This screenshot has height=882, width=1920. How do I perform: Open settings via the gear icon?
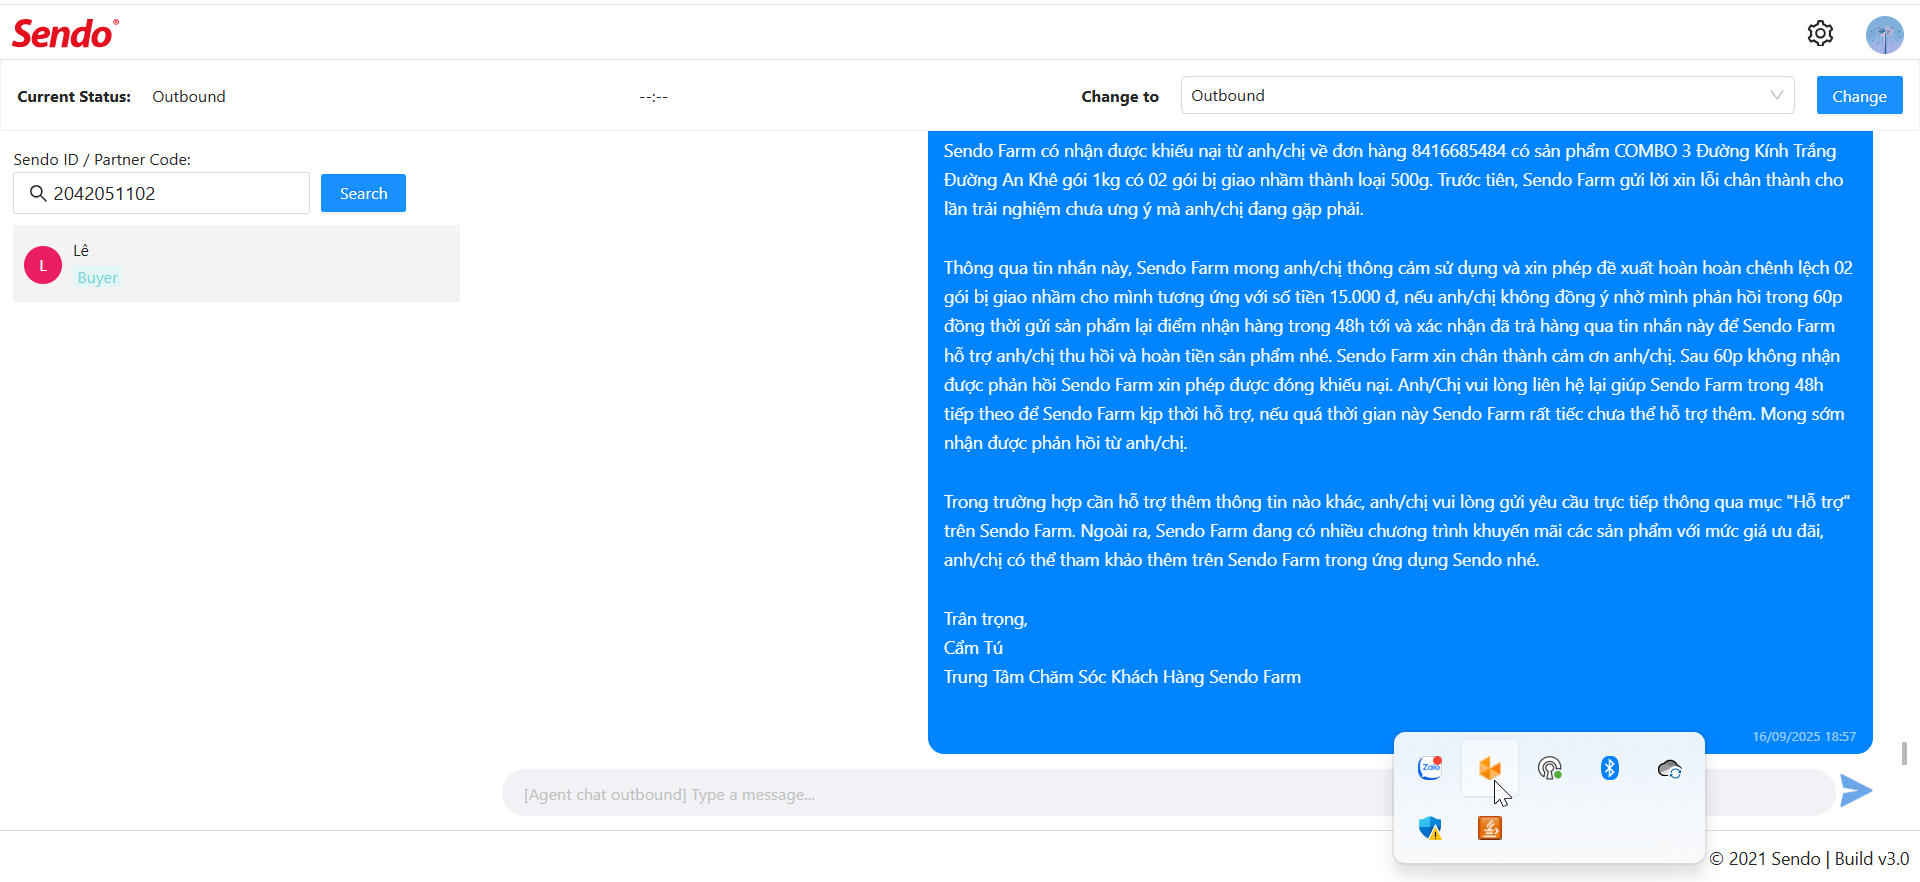tap(1820, 34)
